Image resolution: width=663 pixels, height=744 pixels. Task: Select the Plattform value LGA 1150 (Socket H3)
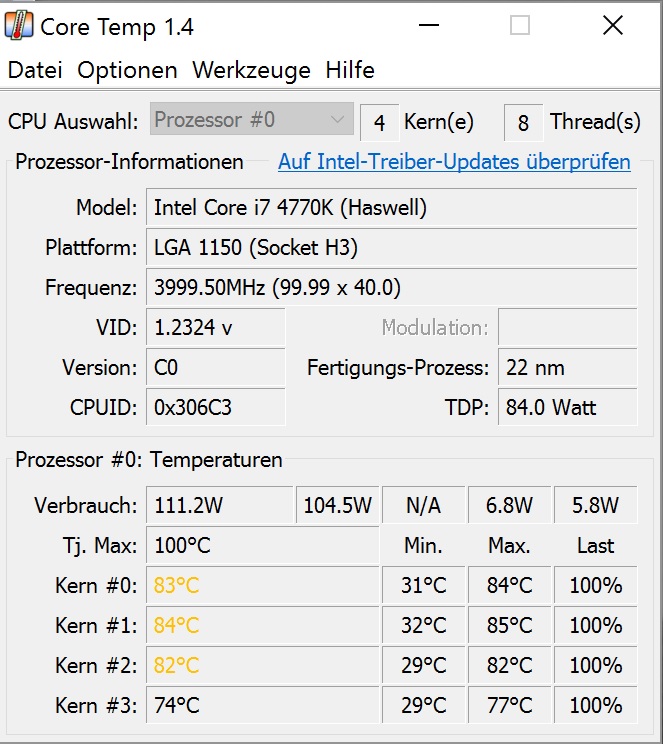392,247
